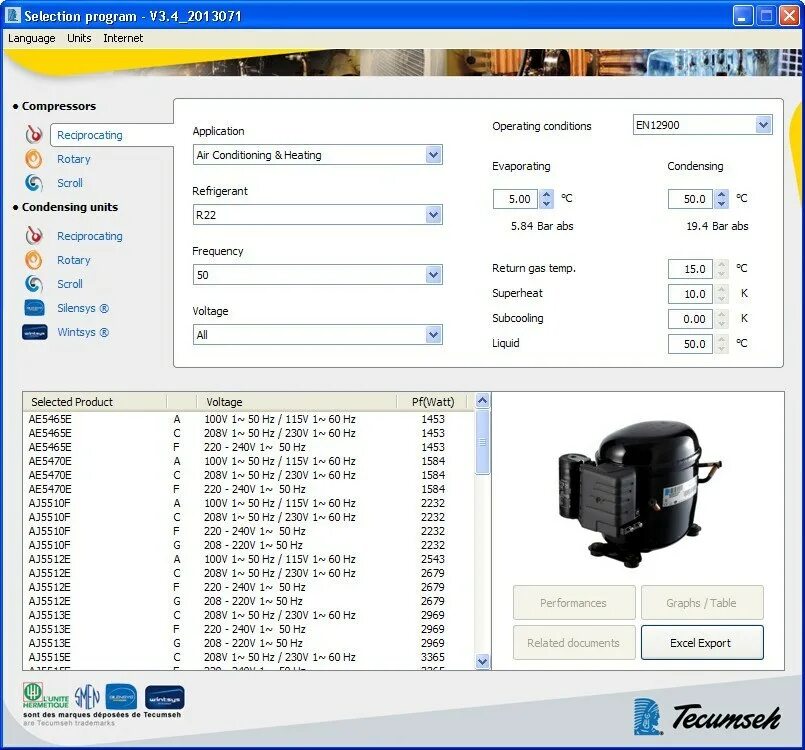Open the Language menu

point(31,39)
